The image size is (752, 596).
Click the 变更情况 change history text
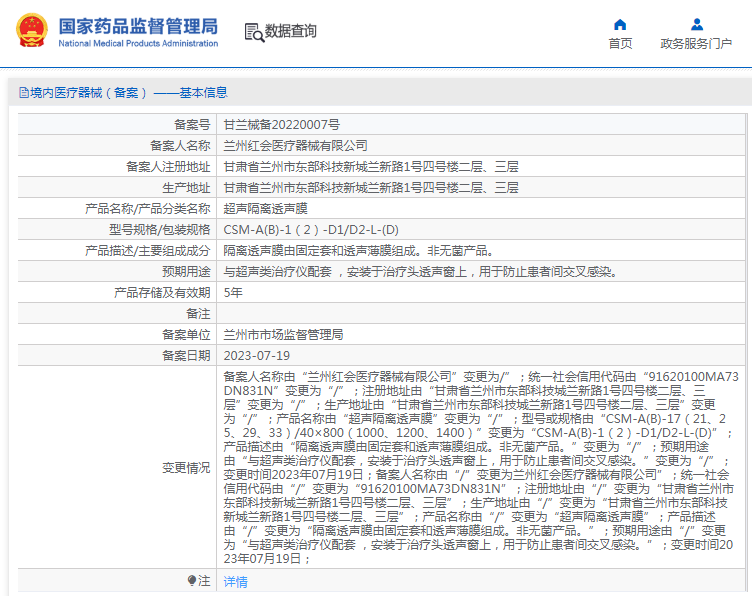(x=481, y=467)
